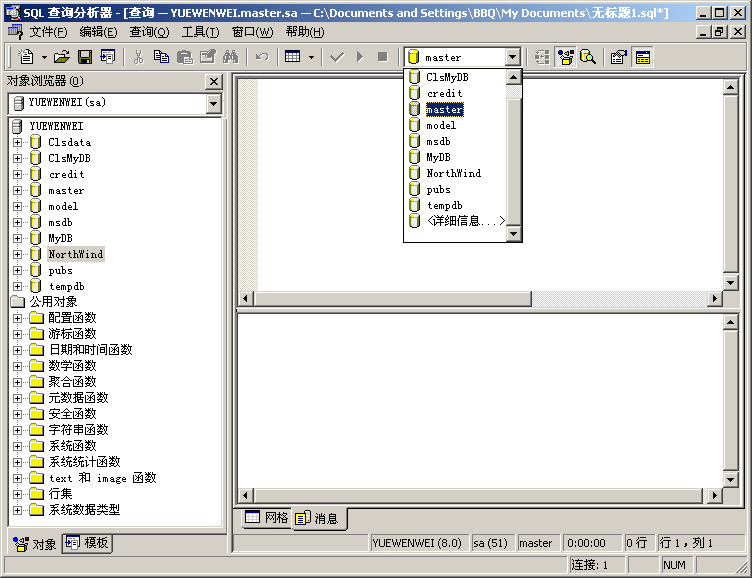
Task: Click the Execute Mode grid icon
Action: [x=293, y=57]
